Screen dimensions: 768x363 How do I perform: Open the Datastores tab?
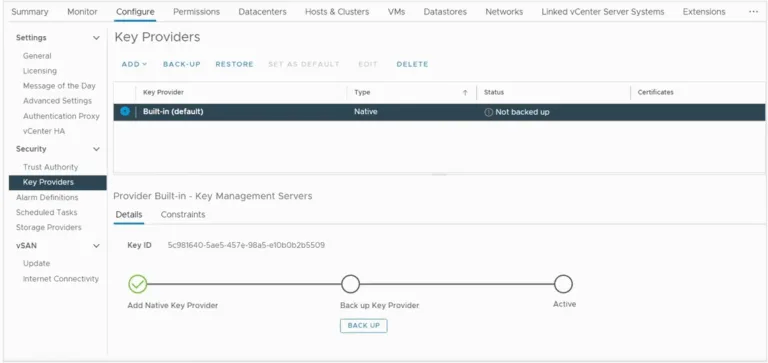click(445, 12)
